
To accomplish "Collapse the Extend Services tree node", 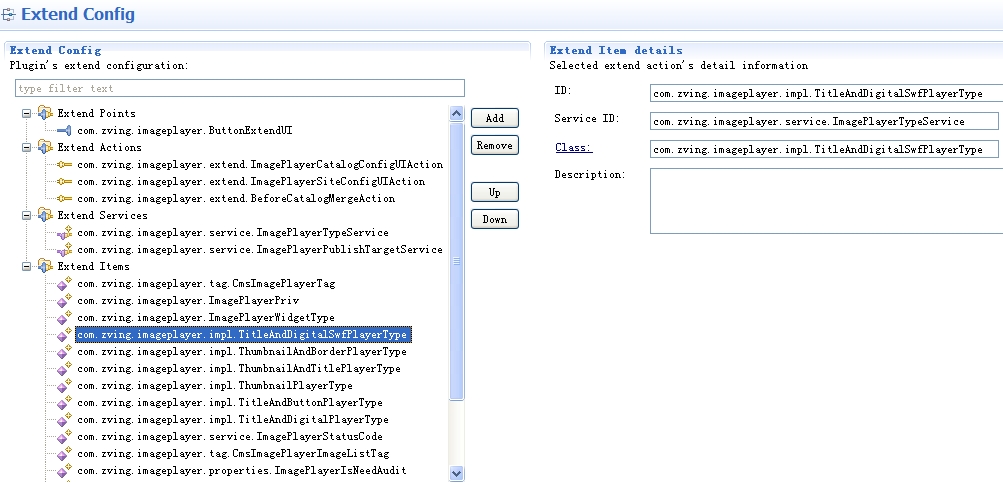I will pyautogui.click(x=26, y=216).
